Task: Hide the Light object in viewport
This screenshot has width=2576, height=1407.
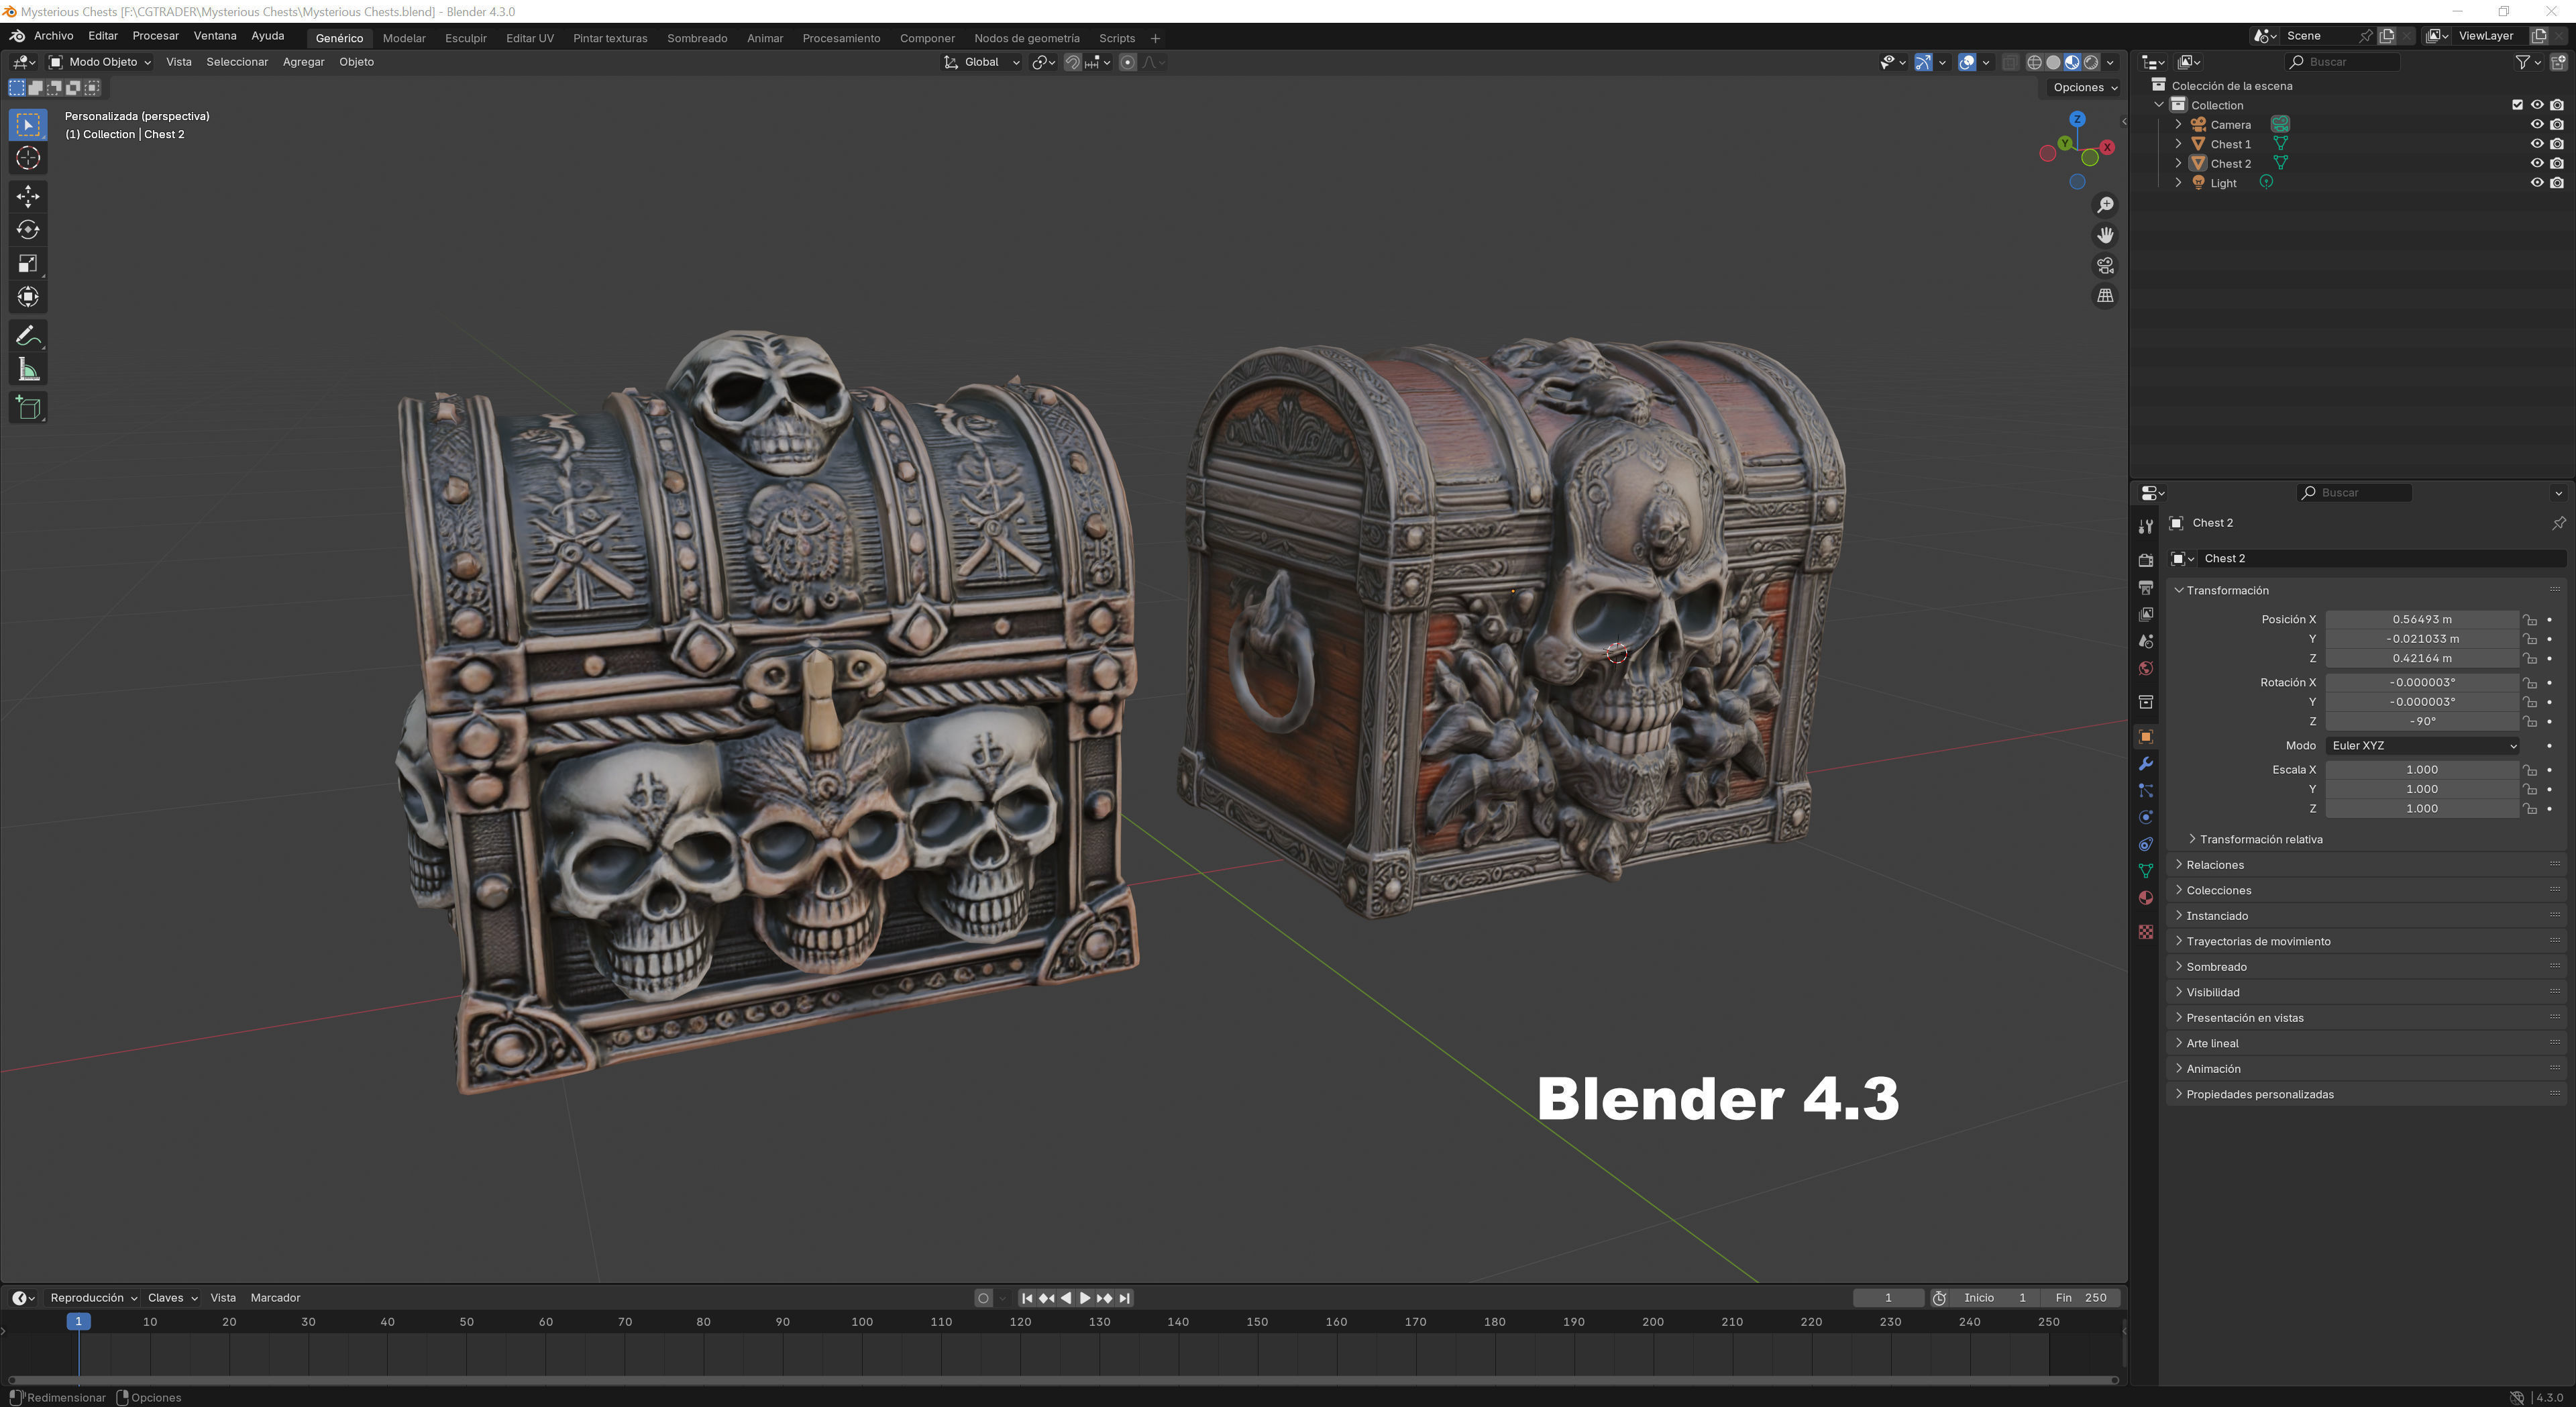Action: [2537, 183]
